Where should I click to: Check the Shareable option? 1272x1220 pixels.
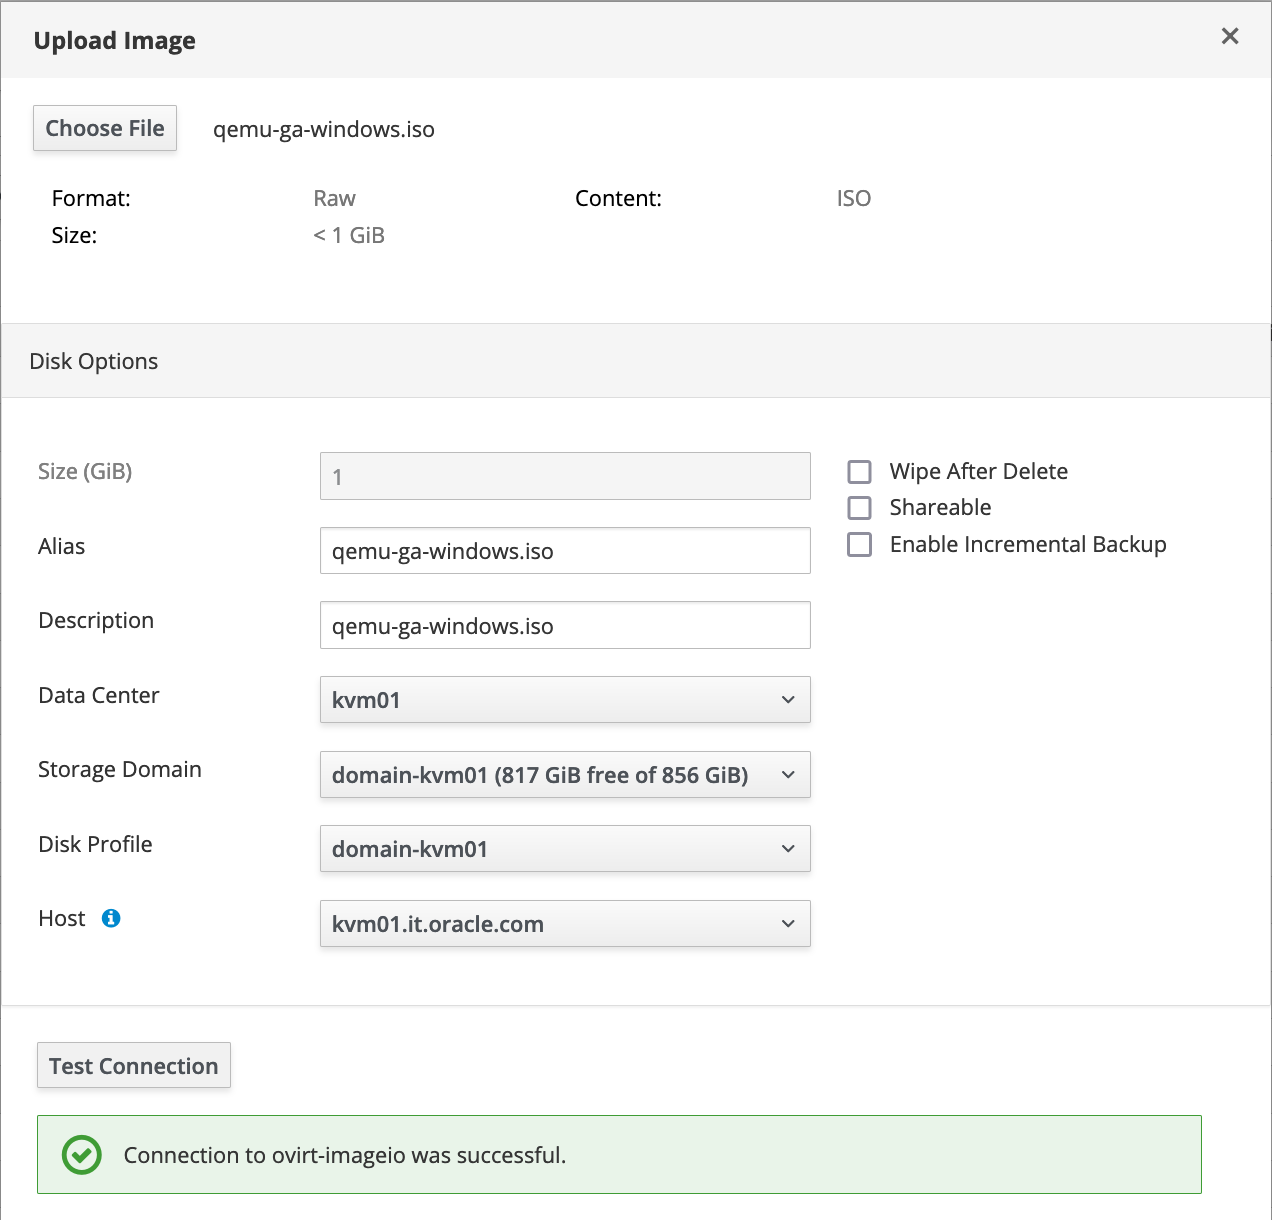tap(859, 508)
